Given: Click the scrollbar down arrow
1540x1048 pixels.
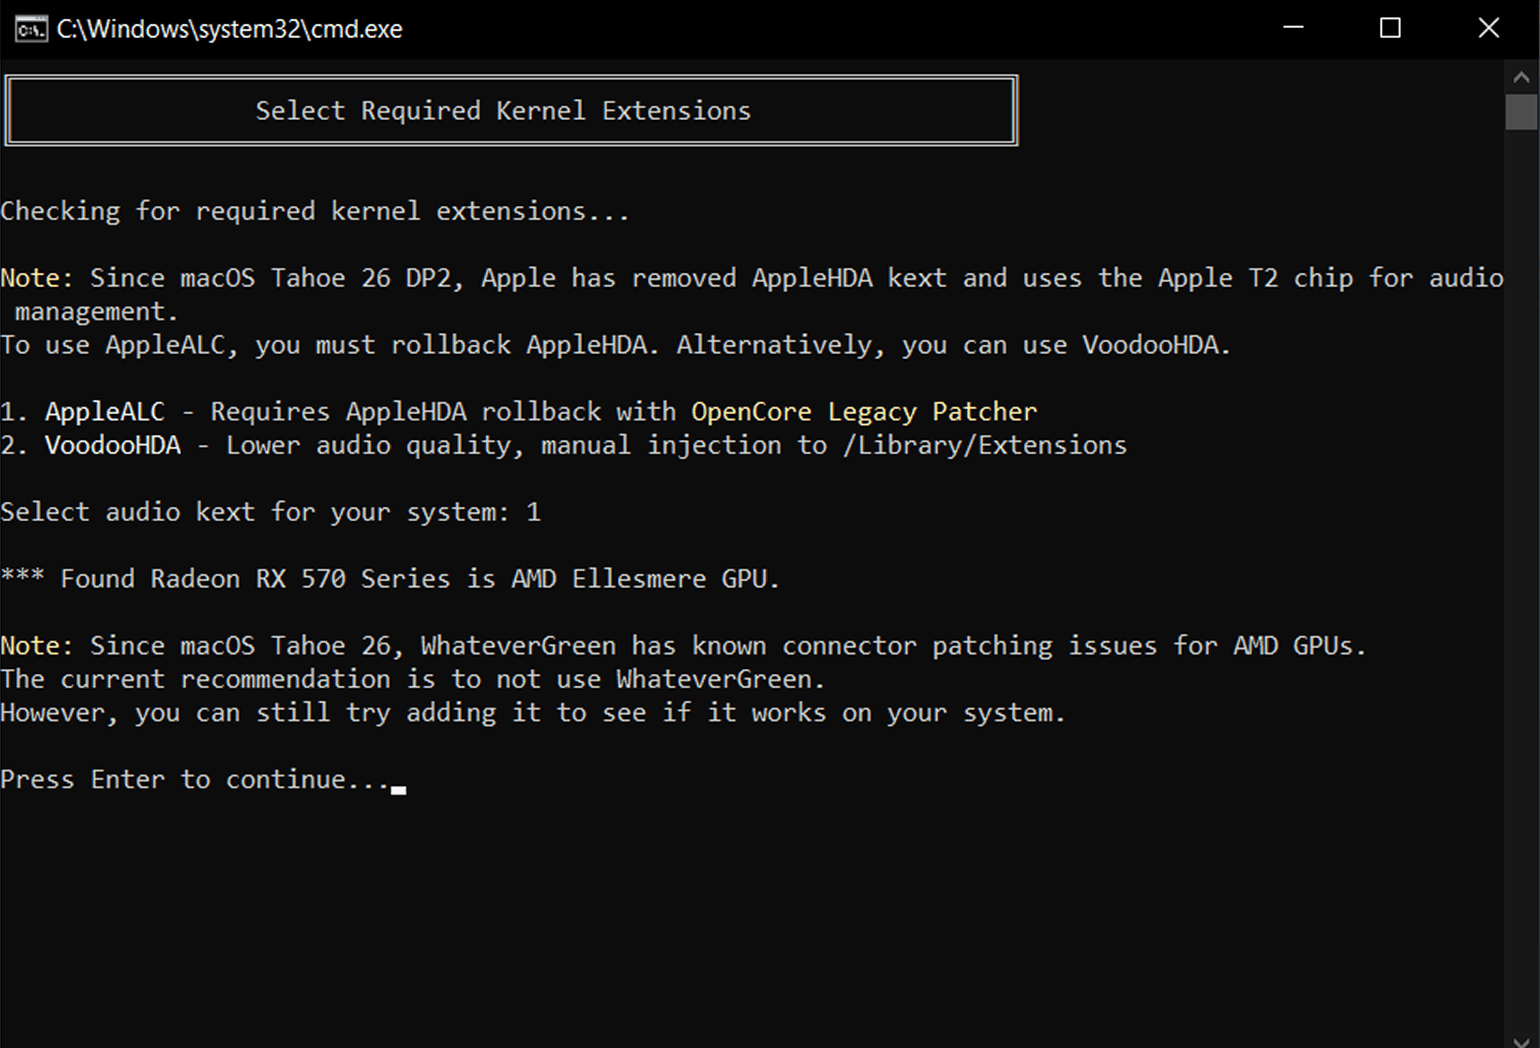Looking at the screenshot, I should coord(1521,1040).
